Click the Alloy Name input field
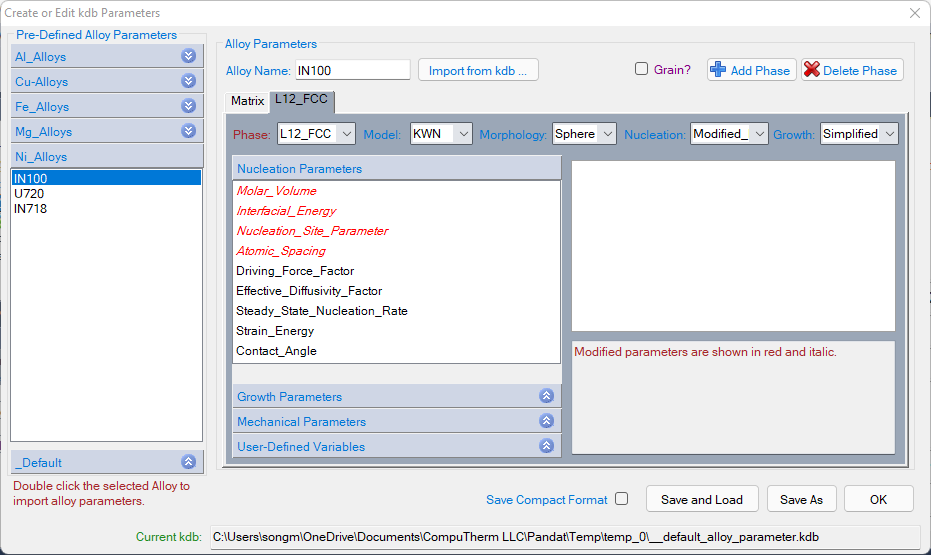931x555 pixels. [352, 70]
